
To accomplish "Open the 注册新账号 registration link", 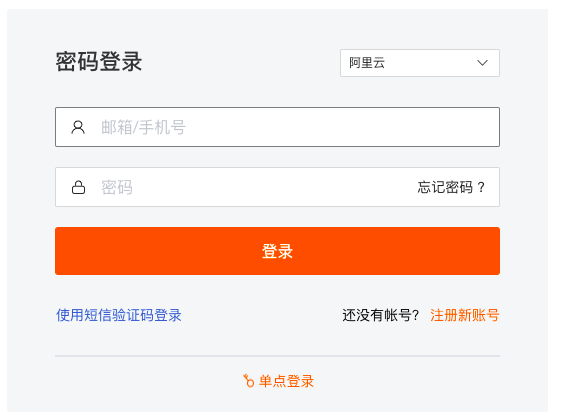I will 465,315.
